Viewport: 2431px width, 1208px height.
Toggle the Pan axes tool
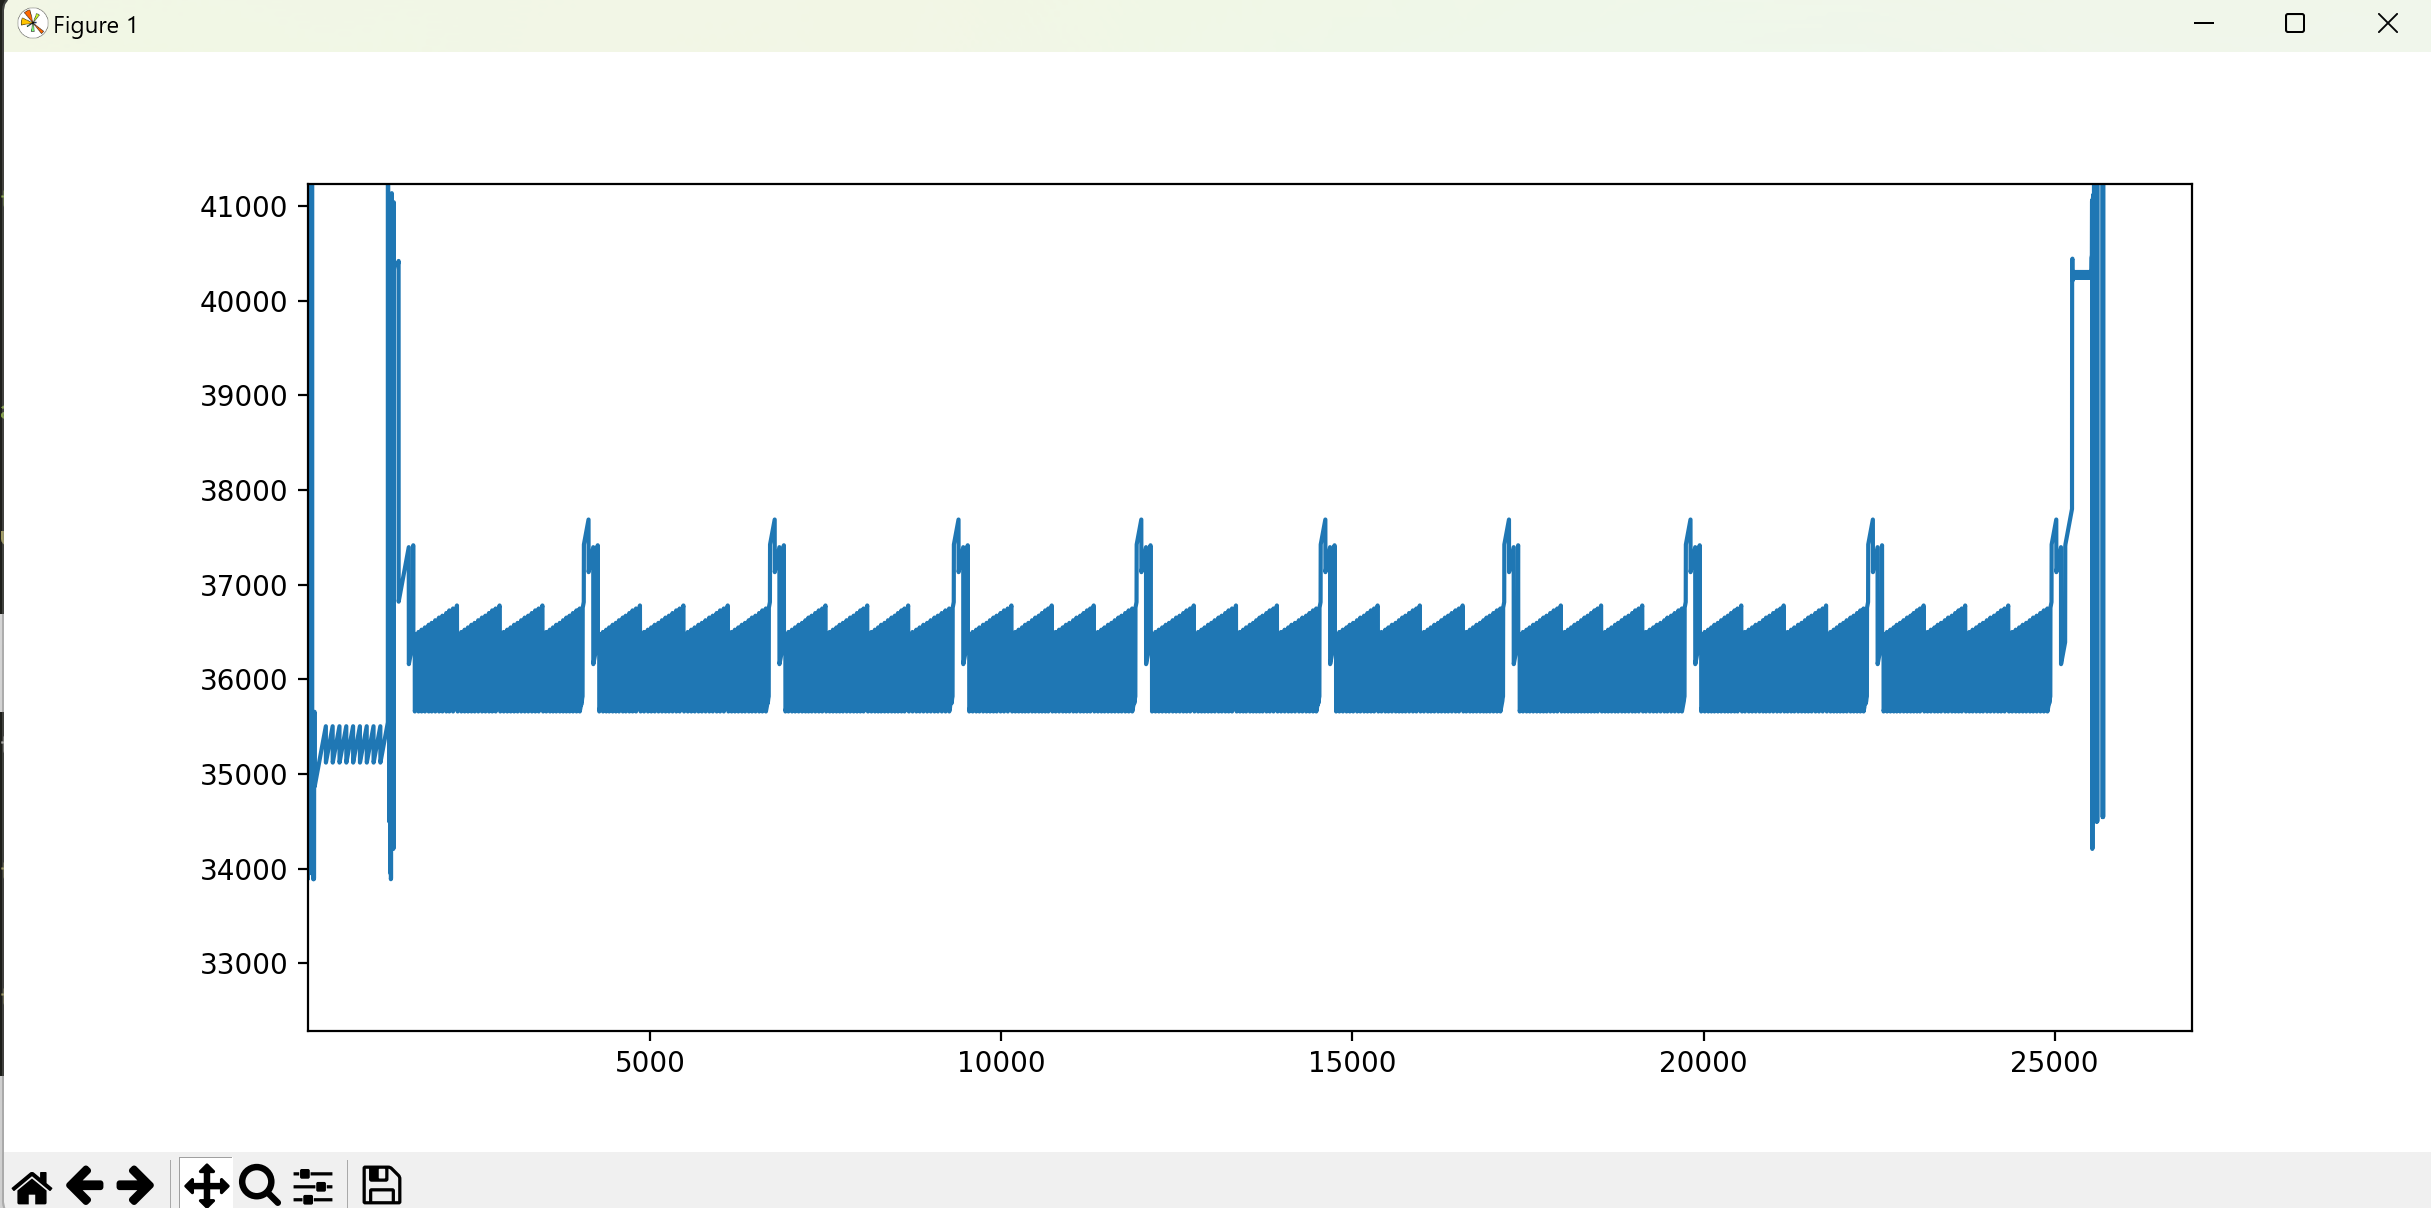click(x=206, y=1186)
